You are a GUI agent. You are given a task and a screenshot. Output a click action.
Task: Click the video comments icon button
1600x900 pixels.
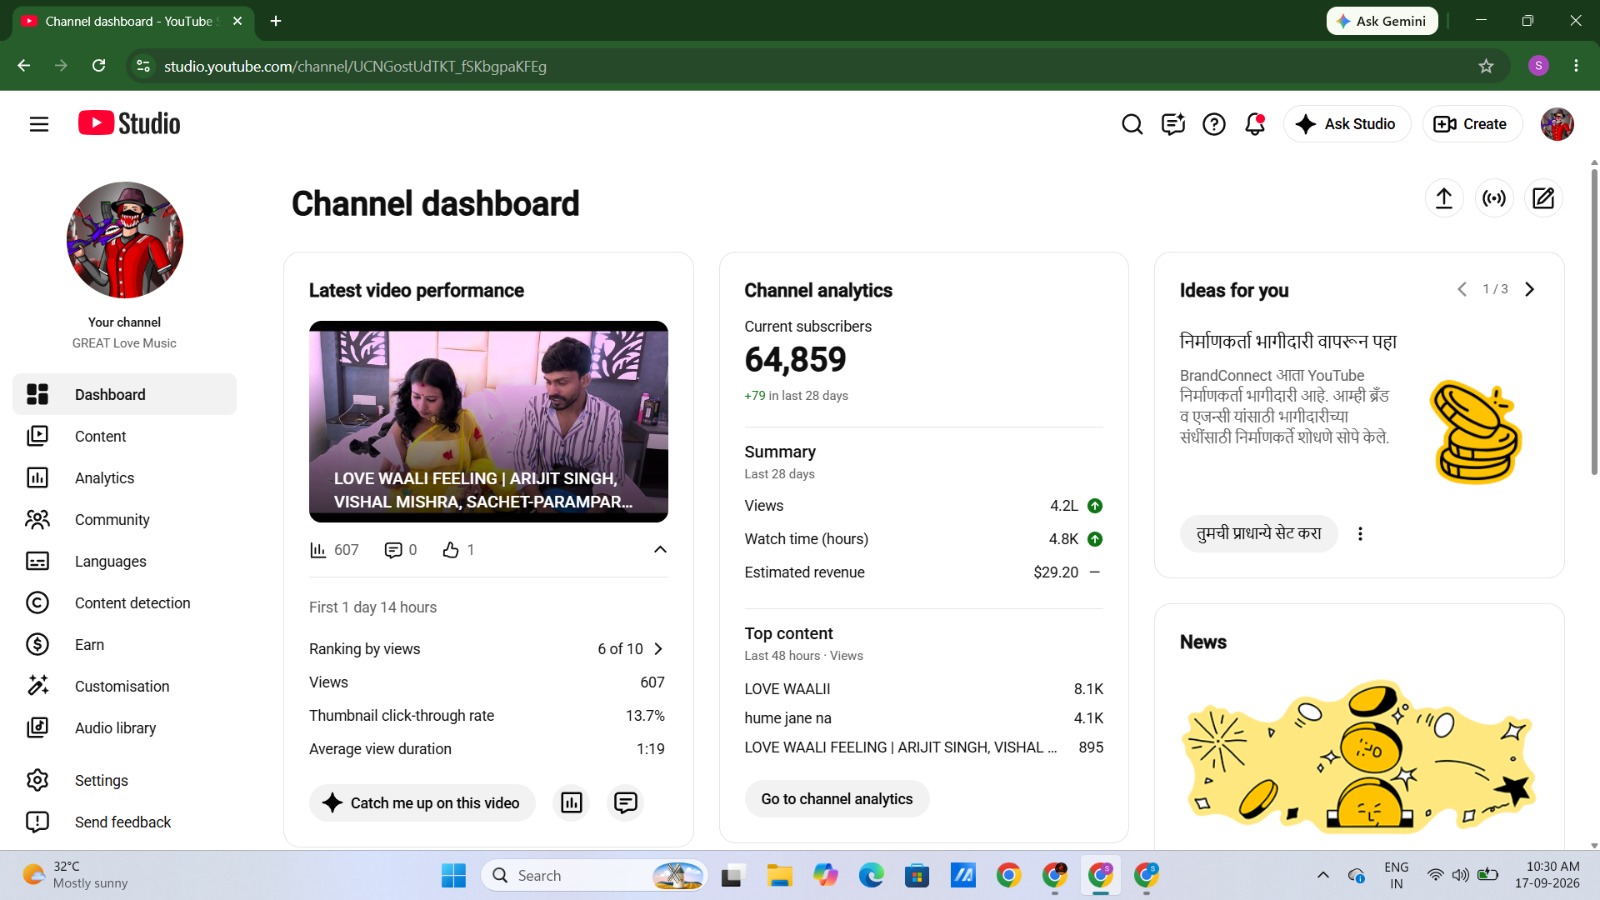coord(626,803)
